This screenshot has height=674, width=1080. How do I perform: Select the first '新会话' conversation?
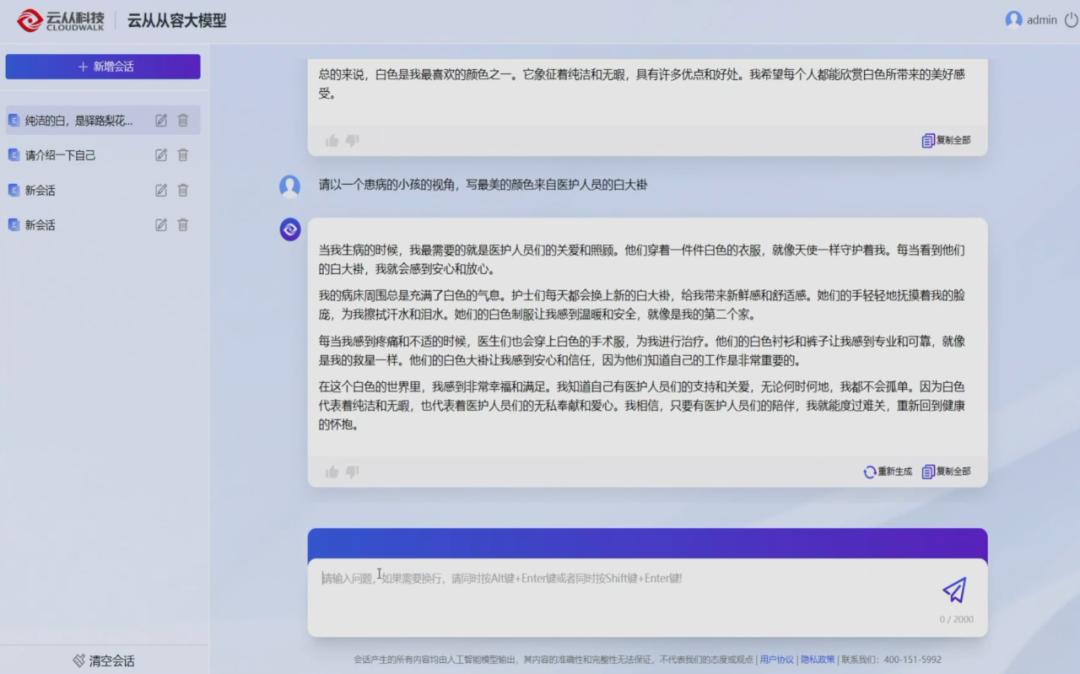tap(40, 190)
